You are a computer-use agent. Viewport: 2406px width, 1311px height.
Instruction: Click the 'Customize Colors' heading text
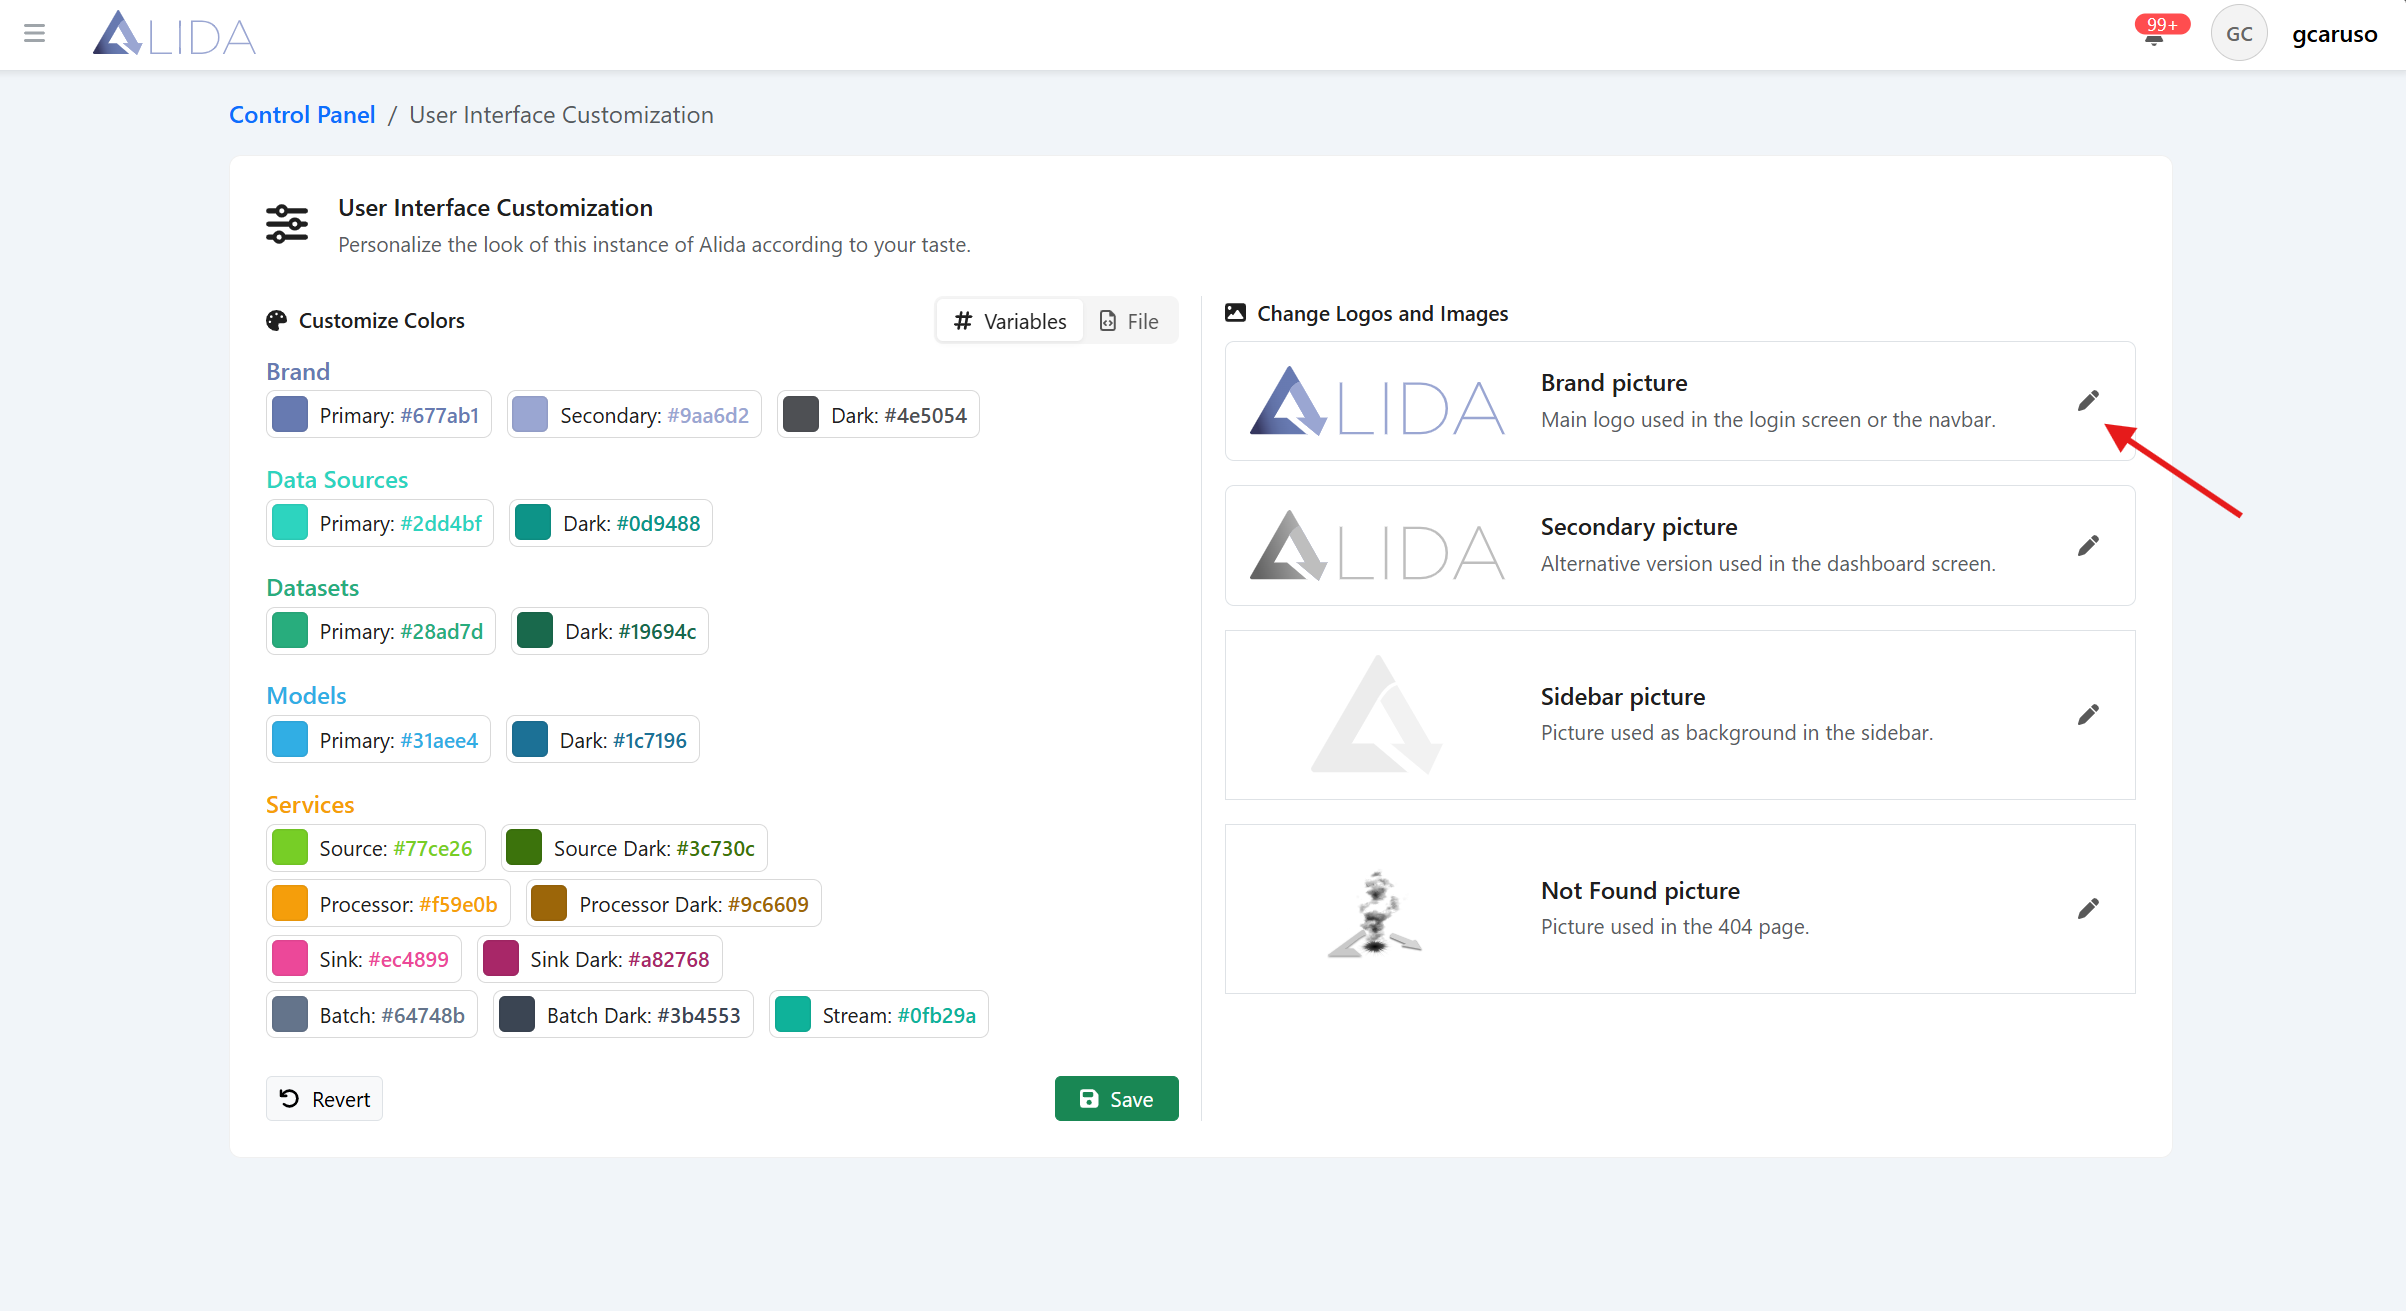pyautogui.click(x=382, y=321)
